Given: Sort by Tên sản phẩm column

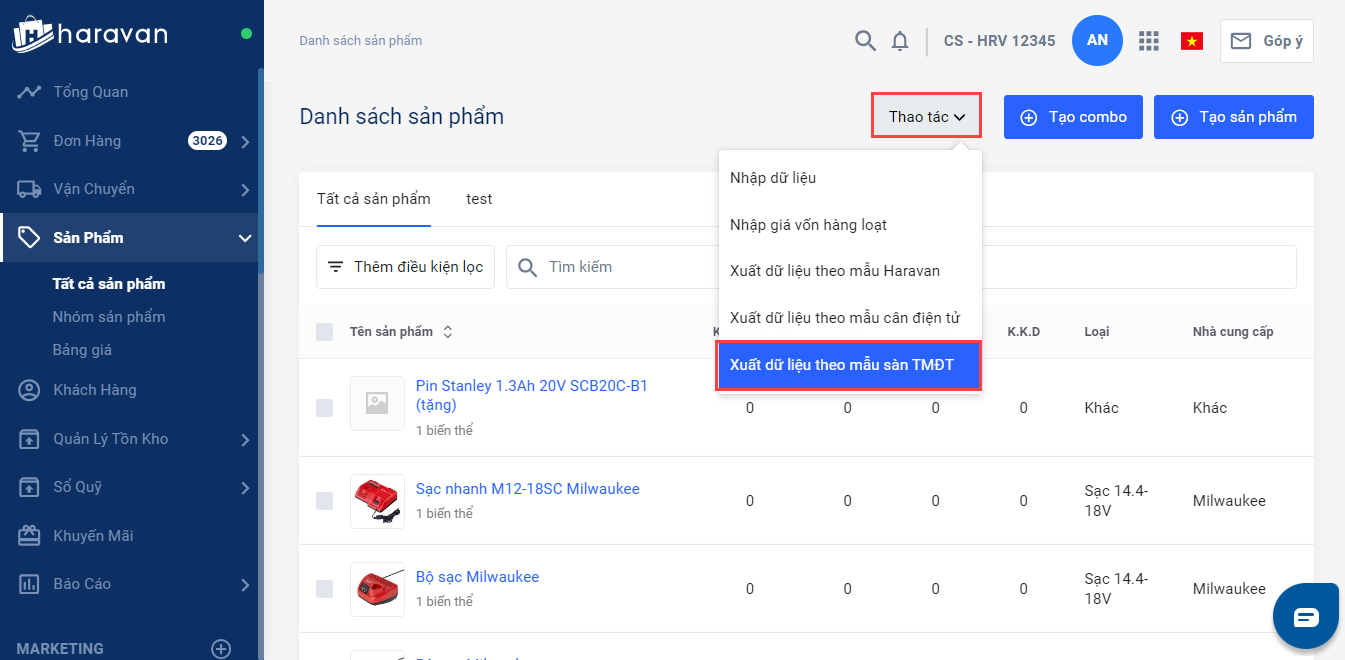Looking at the screenshot, I should pyautogui.click(x=448, y=332).
